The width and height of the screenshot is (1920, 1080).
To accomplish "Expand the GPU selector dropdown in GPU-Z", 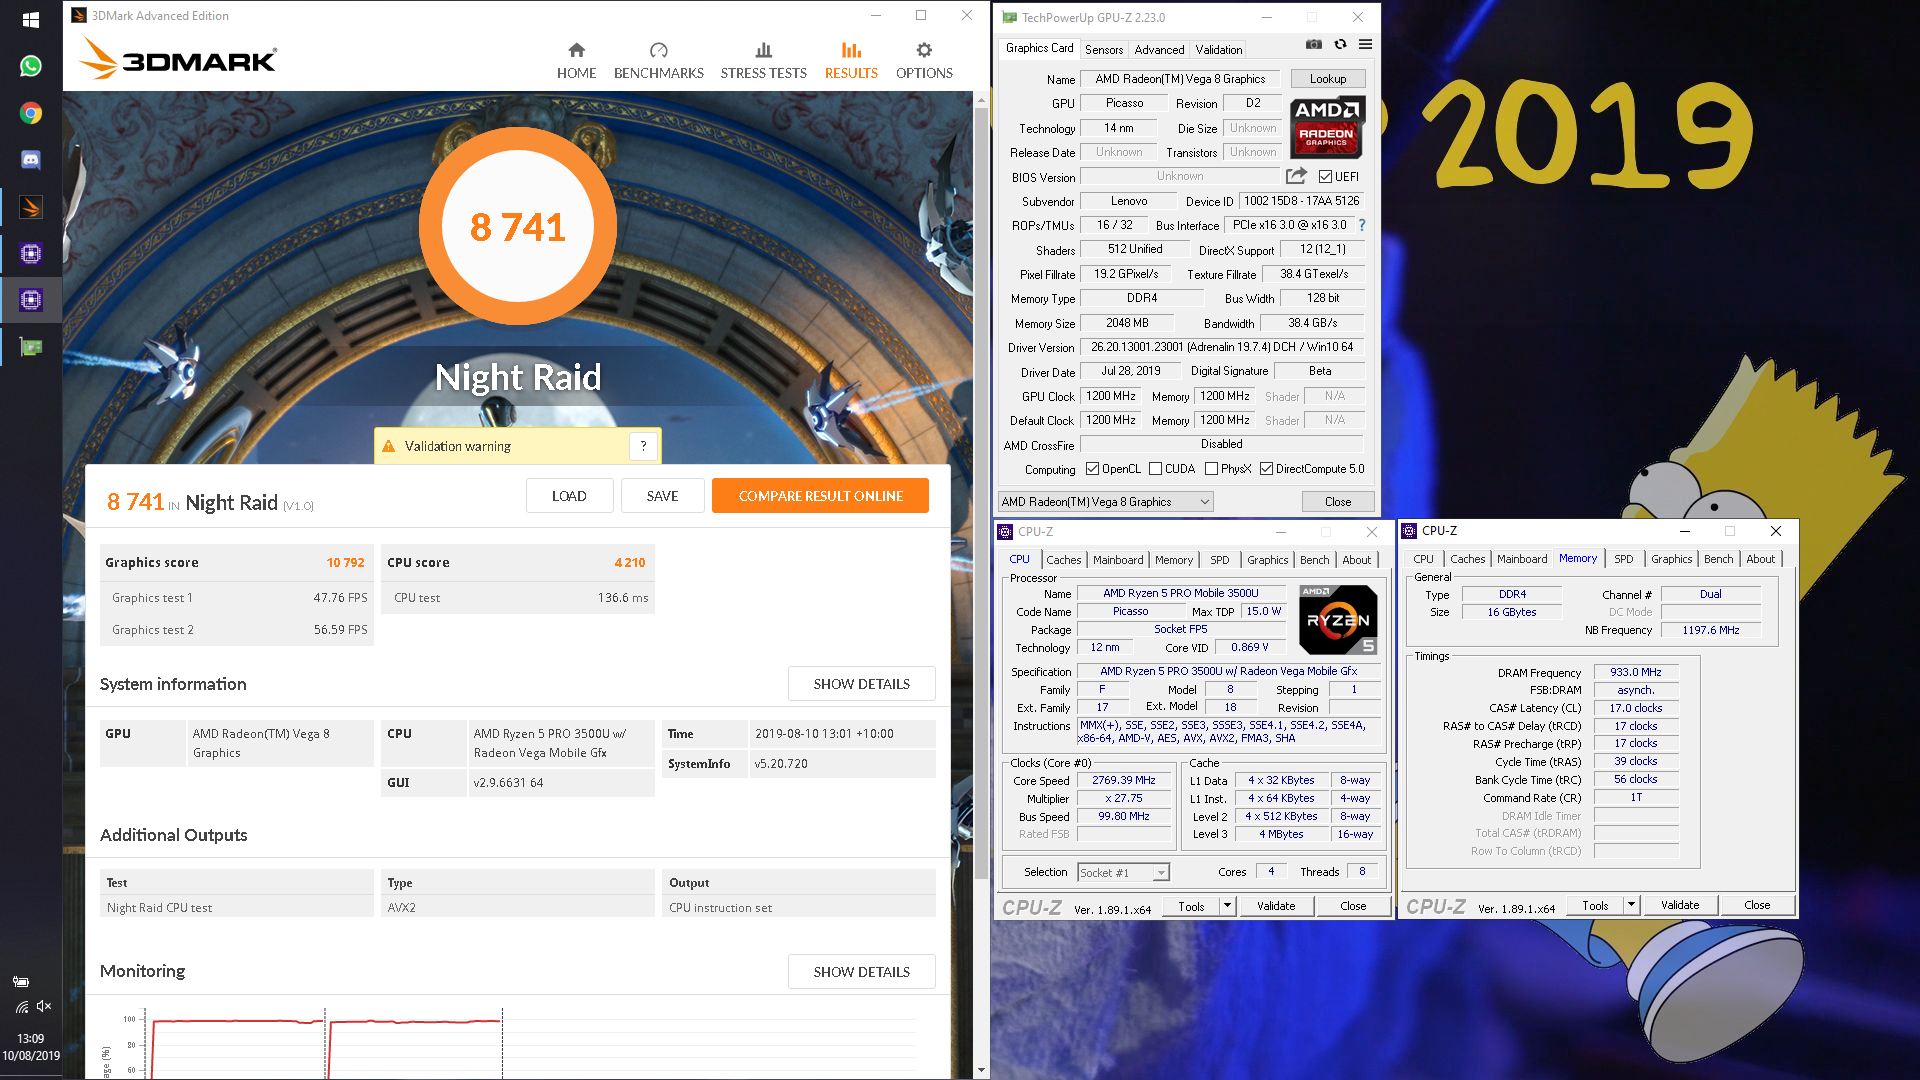I will click(1204, 502).
